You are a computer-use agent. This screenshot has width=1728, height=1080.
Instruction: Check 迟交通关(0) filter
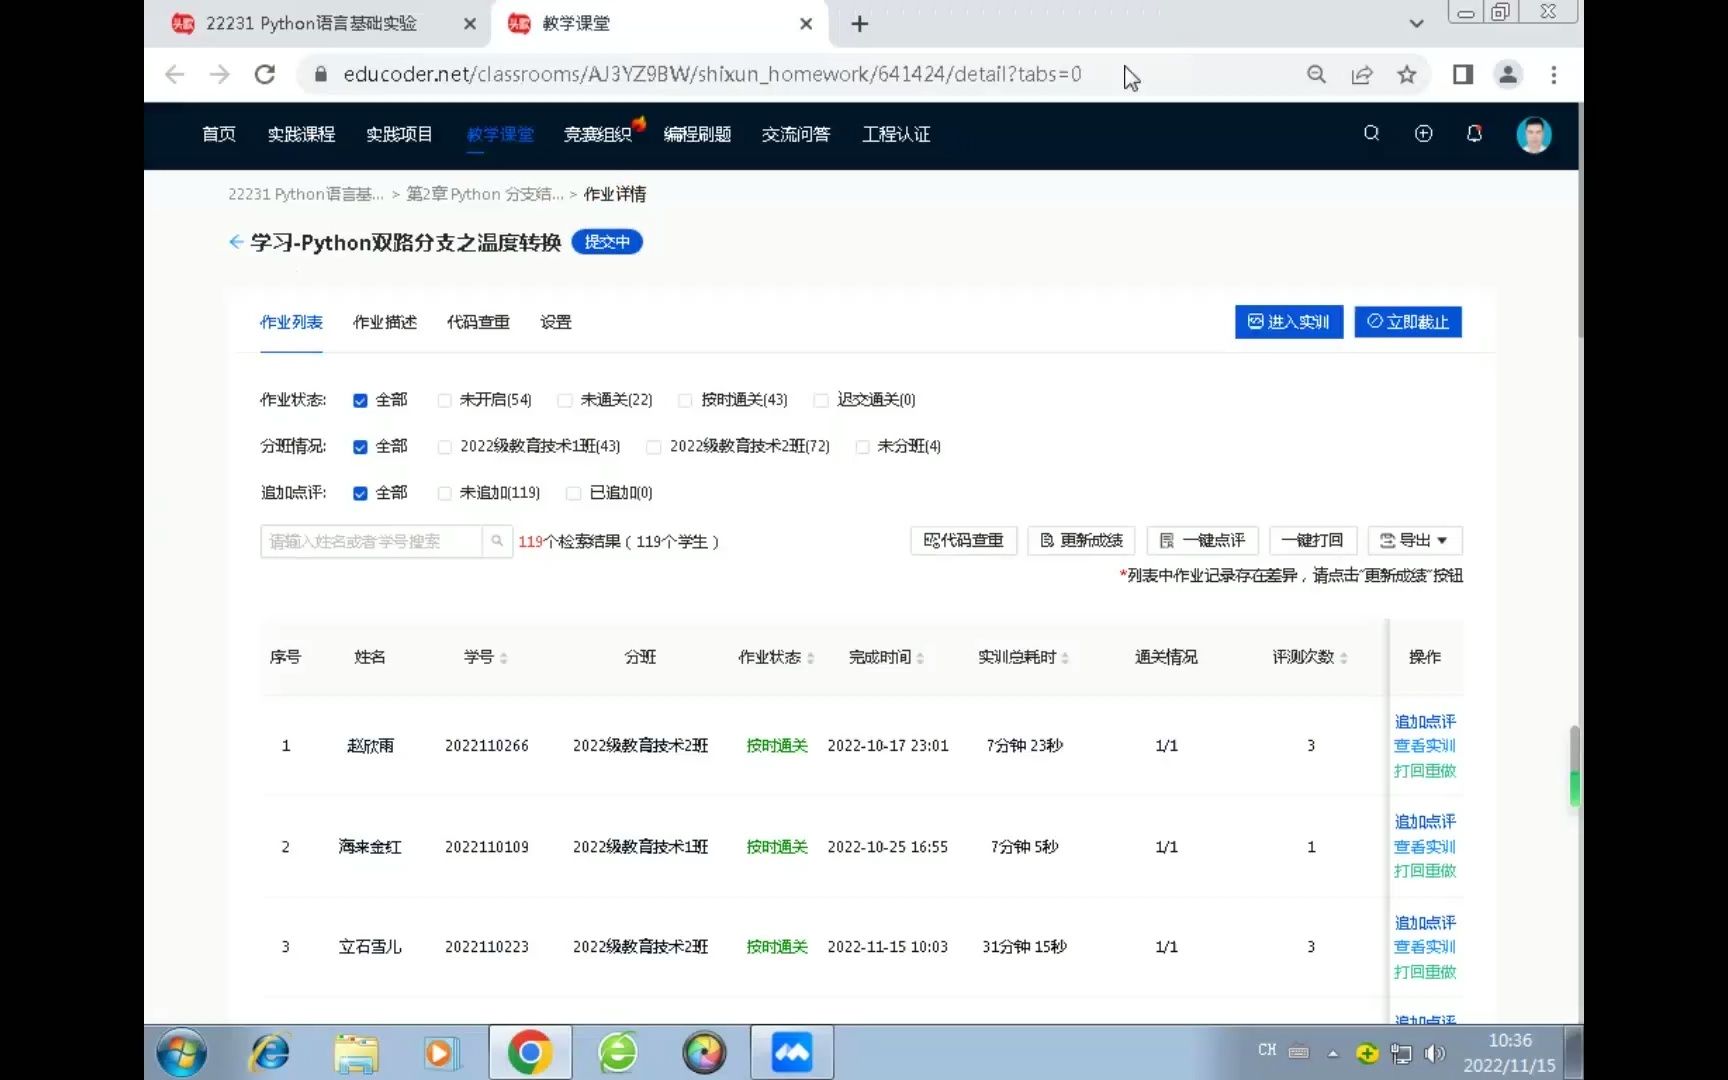pyautogui.click(x=821, y=401)
